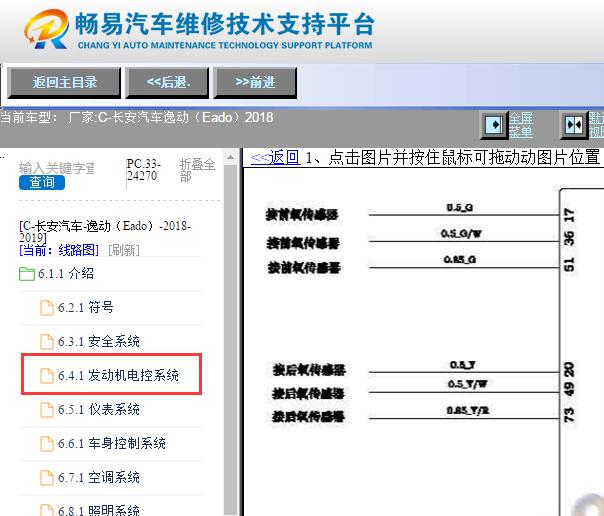Expand the 6.1.1 介绍 folder

[66, 274]
